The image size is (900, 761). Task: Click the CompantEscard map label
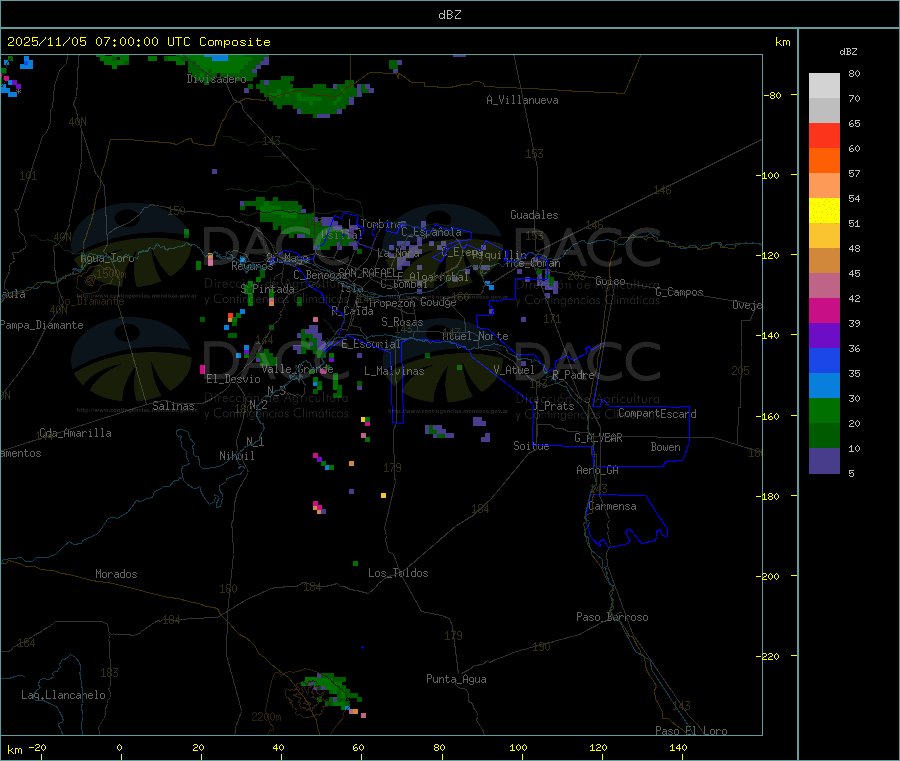(x=657, y=414)
